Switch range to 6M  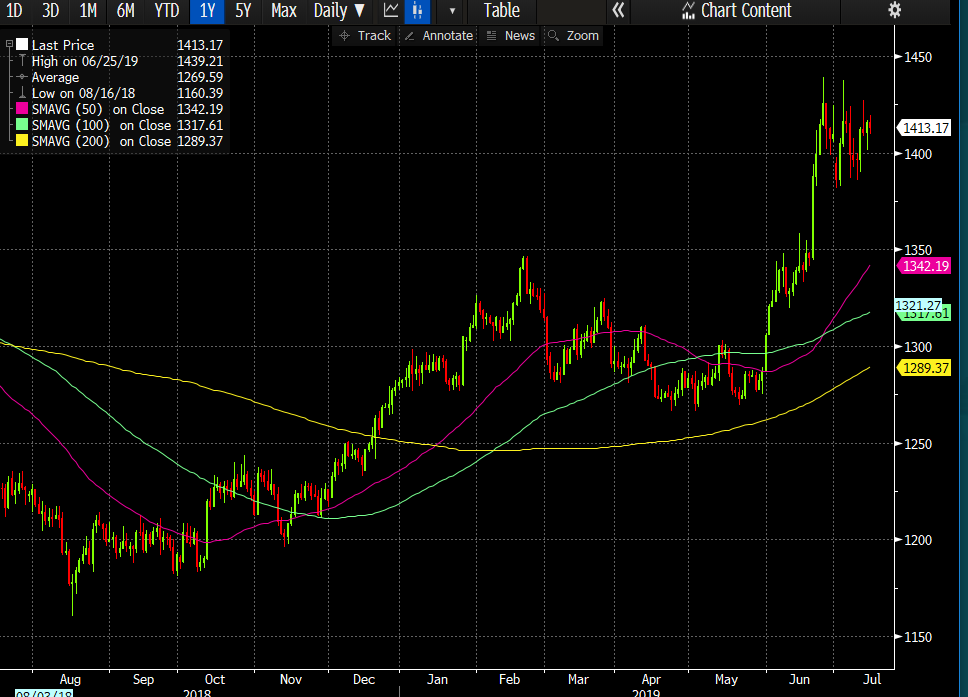[125, 11]
